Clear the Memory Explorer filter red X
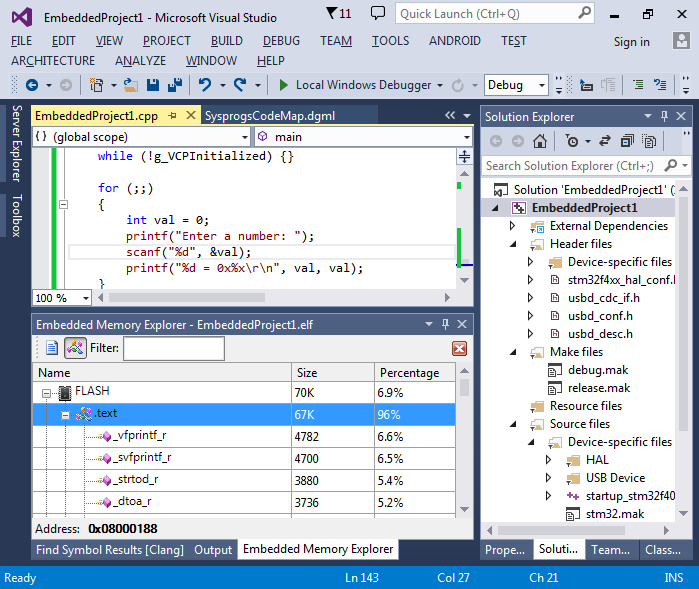 pos(459,348)
